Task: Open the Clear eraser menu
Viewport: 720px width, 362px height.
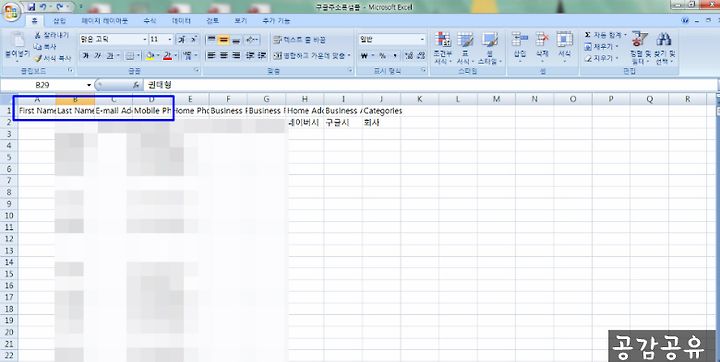Action: coord(601,58)
